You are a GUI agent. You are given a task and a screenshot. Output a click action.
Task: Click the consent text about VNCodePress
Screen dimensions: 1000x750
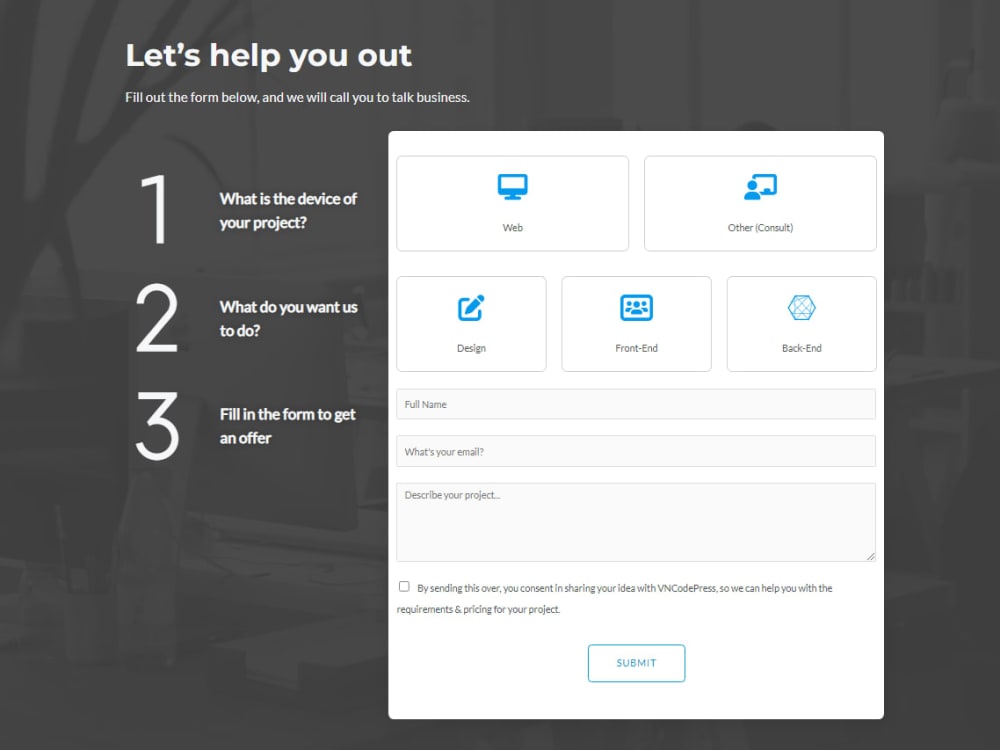coord(614,598)
